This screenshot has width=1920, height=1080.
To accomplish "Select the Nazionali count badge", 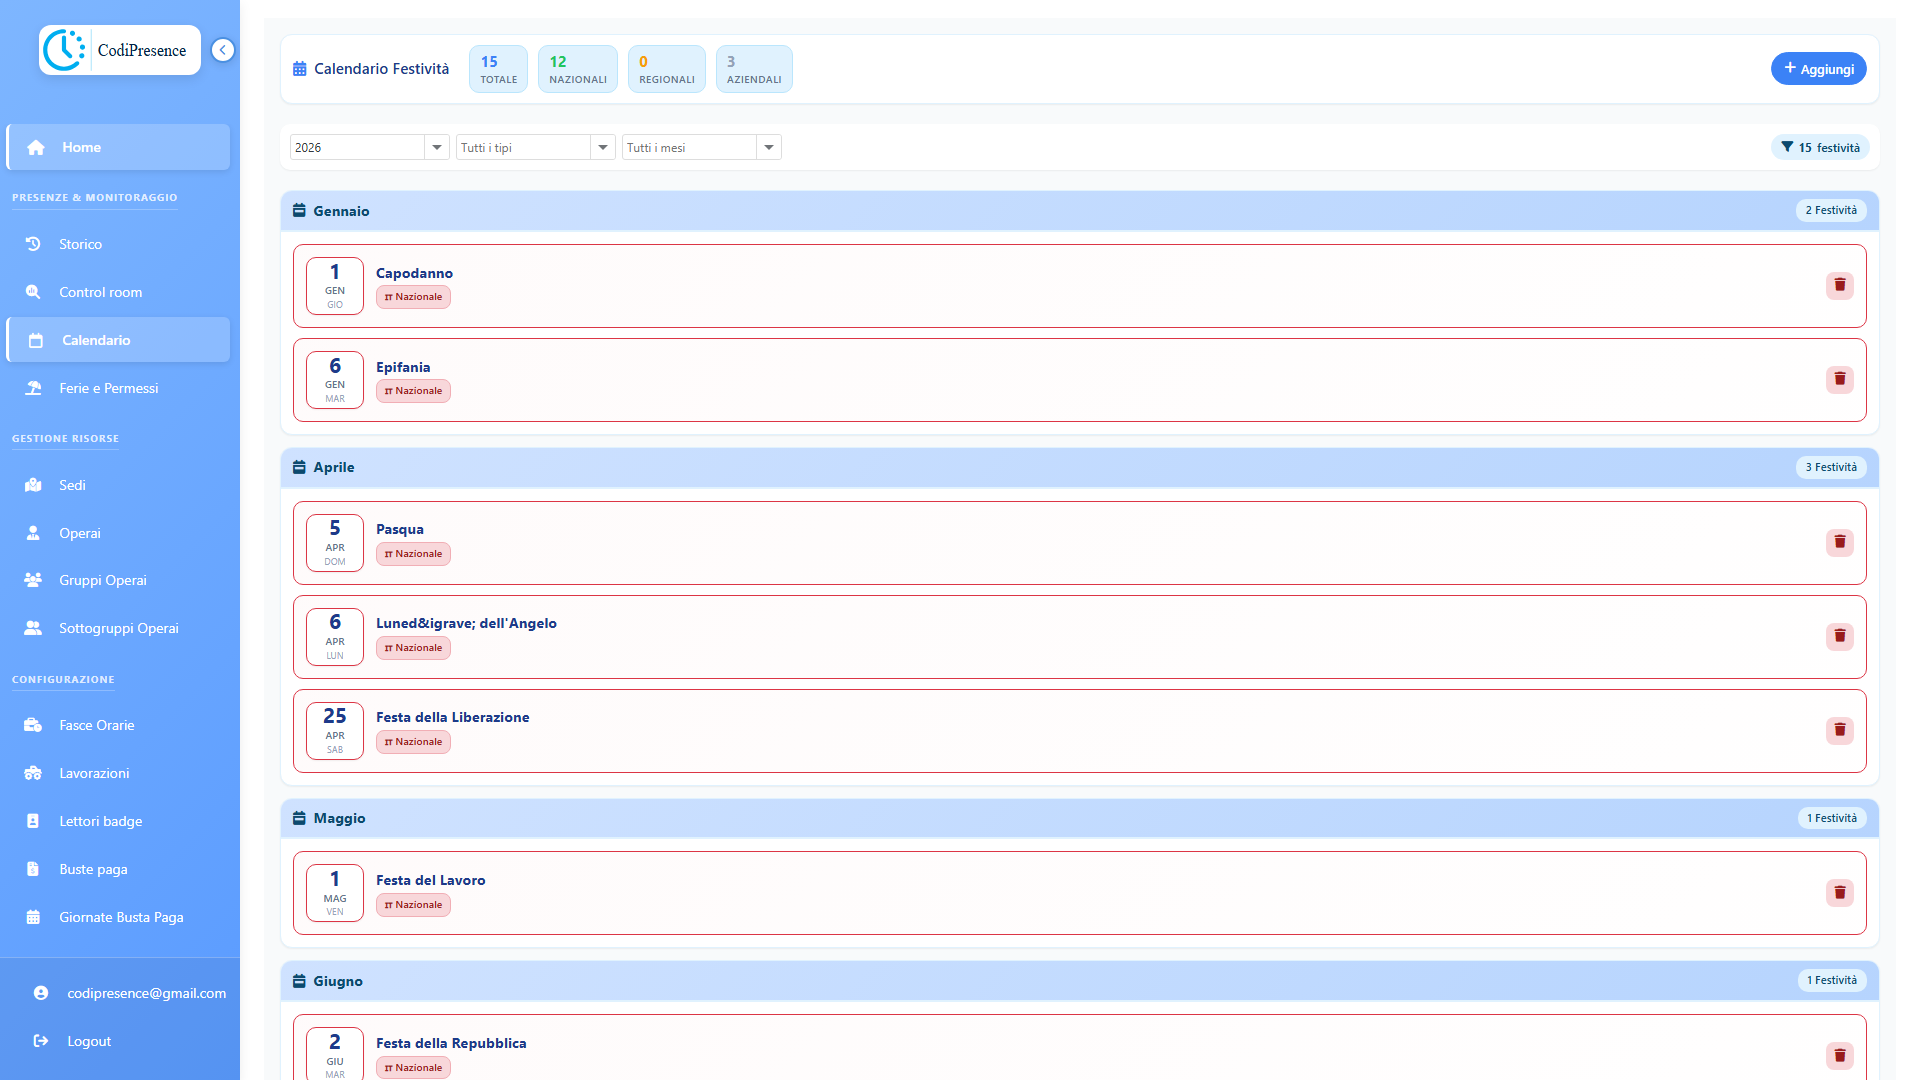I will pyautogui.click(x=577, y=69).
